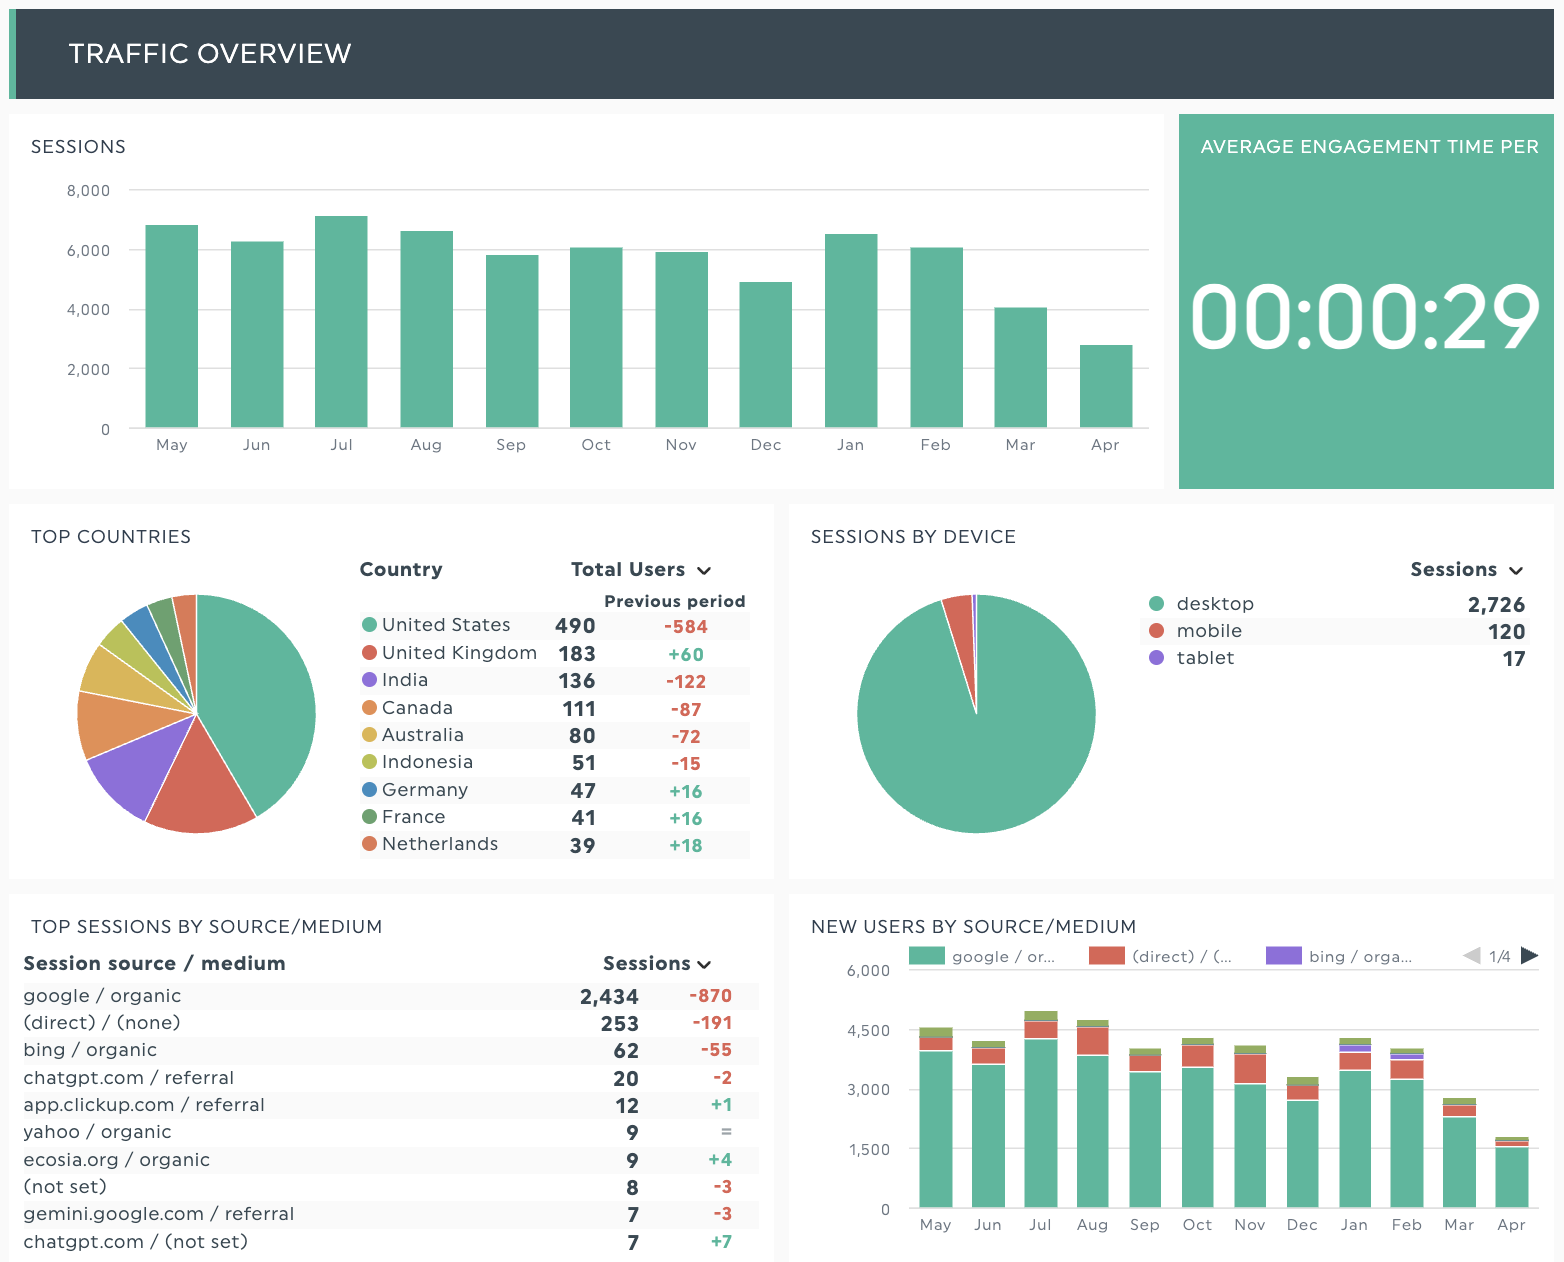Click the United States legend dot

(369, 625)
